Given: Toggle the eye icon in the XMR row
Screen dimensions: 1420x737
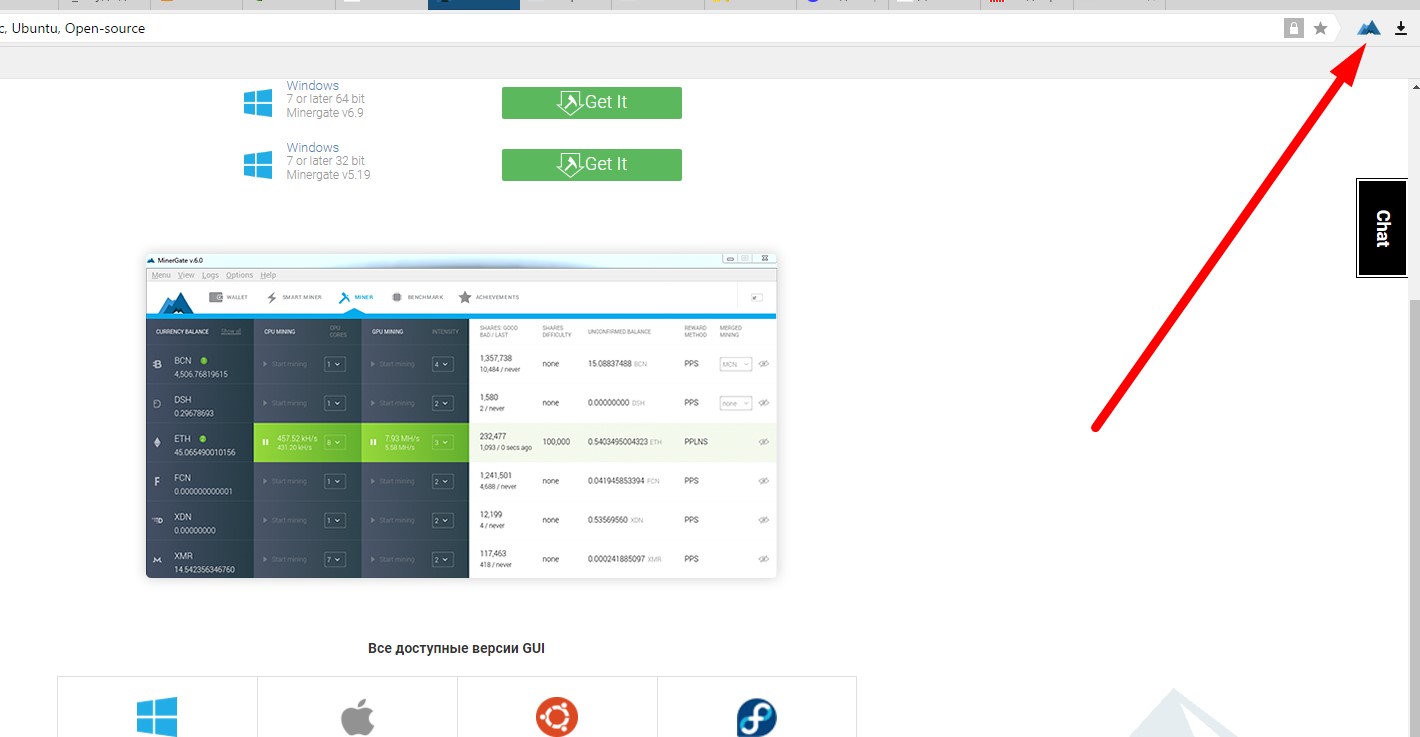Looking at the screenshot, I should click(763, 559).
